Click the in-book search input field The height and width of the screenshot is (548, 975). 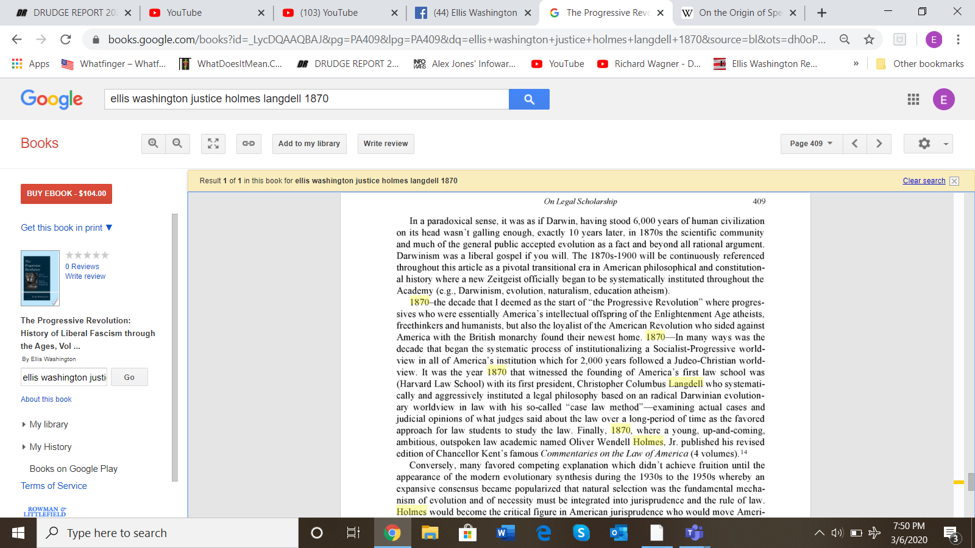click(x=64, y=377)
